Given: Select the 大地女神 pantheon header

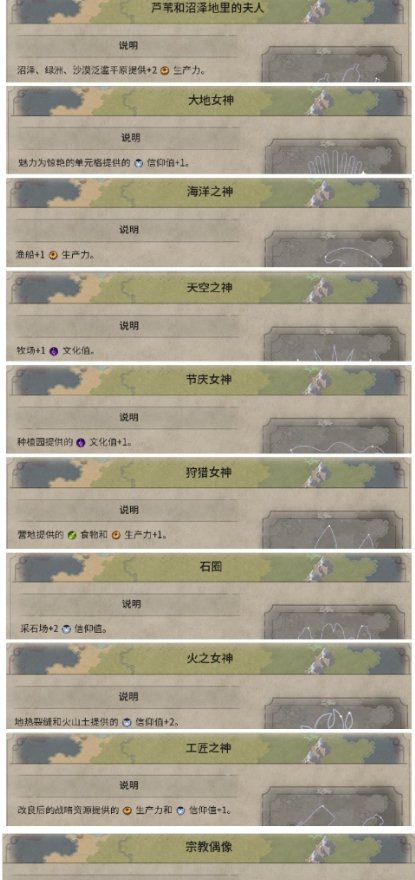Looking at the screenshot, I should pyautogui.click(x=209, y=100).
